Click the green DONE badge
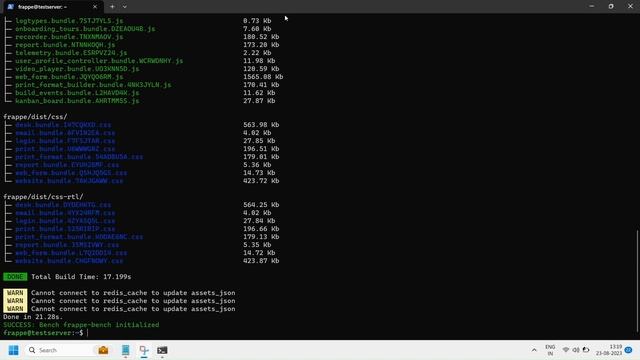This screenshot has width=640, height=360. tap(15, 277)
